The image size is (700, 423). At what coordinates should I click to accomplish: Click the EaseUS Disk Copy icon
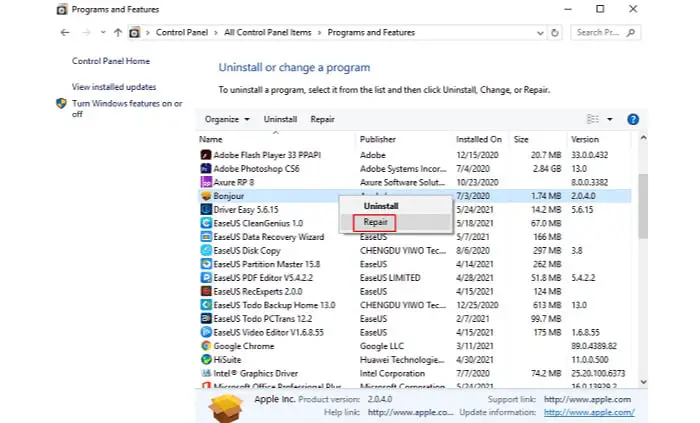[x=206, y=250]
